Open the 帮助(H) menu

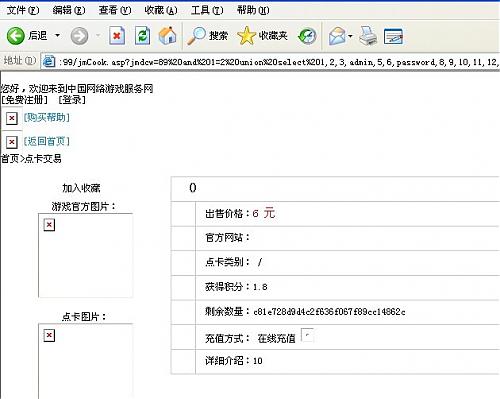tap(253, 10)
